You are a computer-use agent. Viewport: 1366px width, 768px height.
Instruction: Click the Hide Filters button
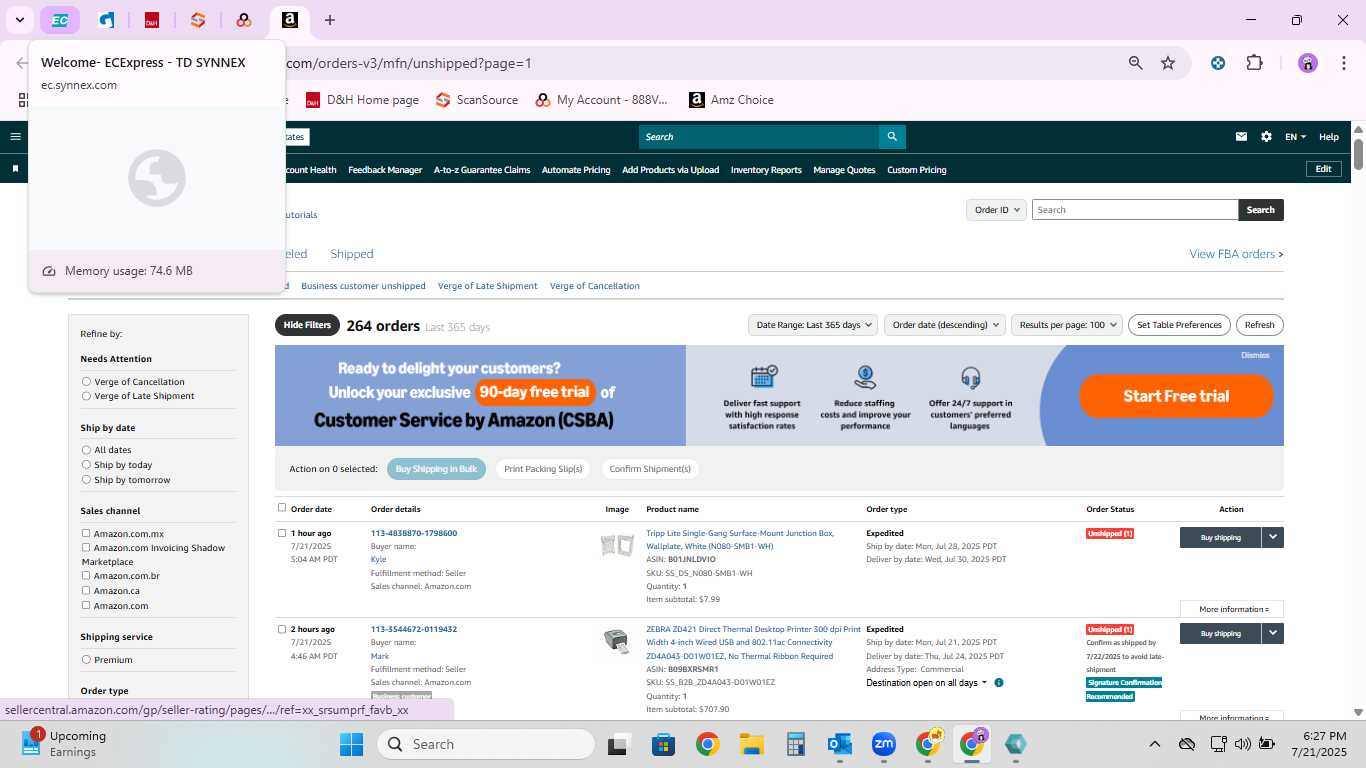click(307, 325)
